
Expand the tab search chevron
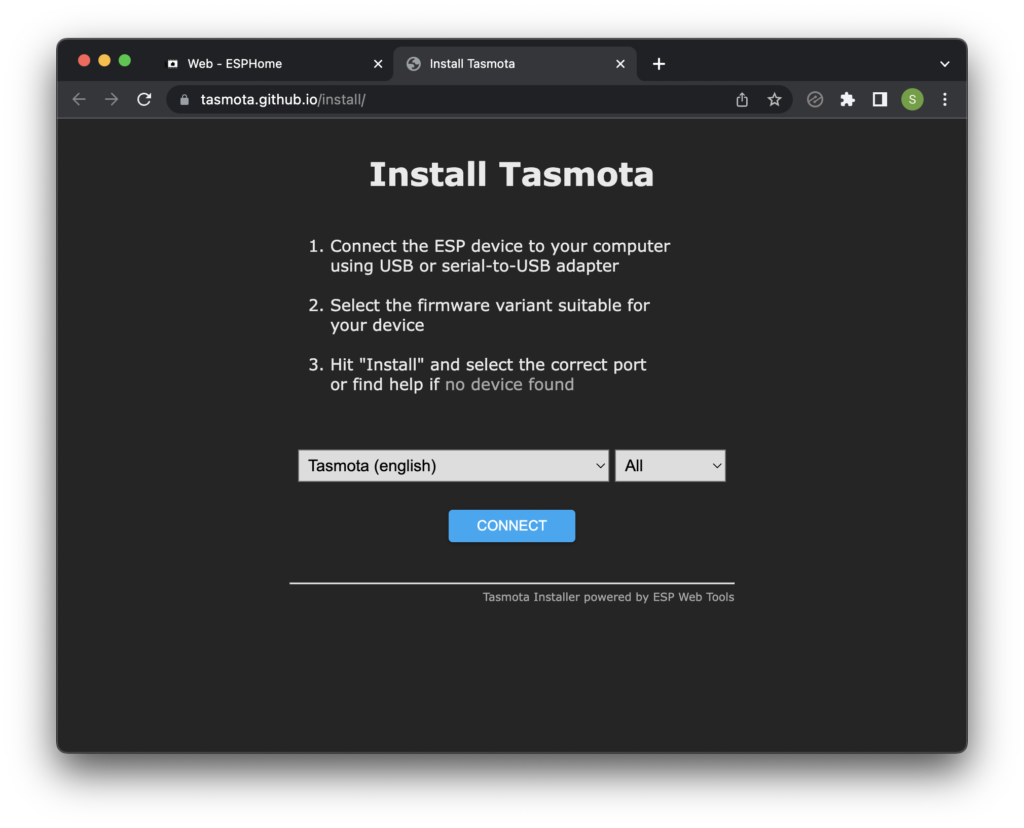[945, 64]
